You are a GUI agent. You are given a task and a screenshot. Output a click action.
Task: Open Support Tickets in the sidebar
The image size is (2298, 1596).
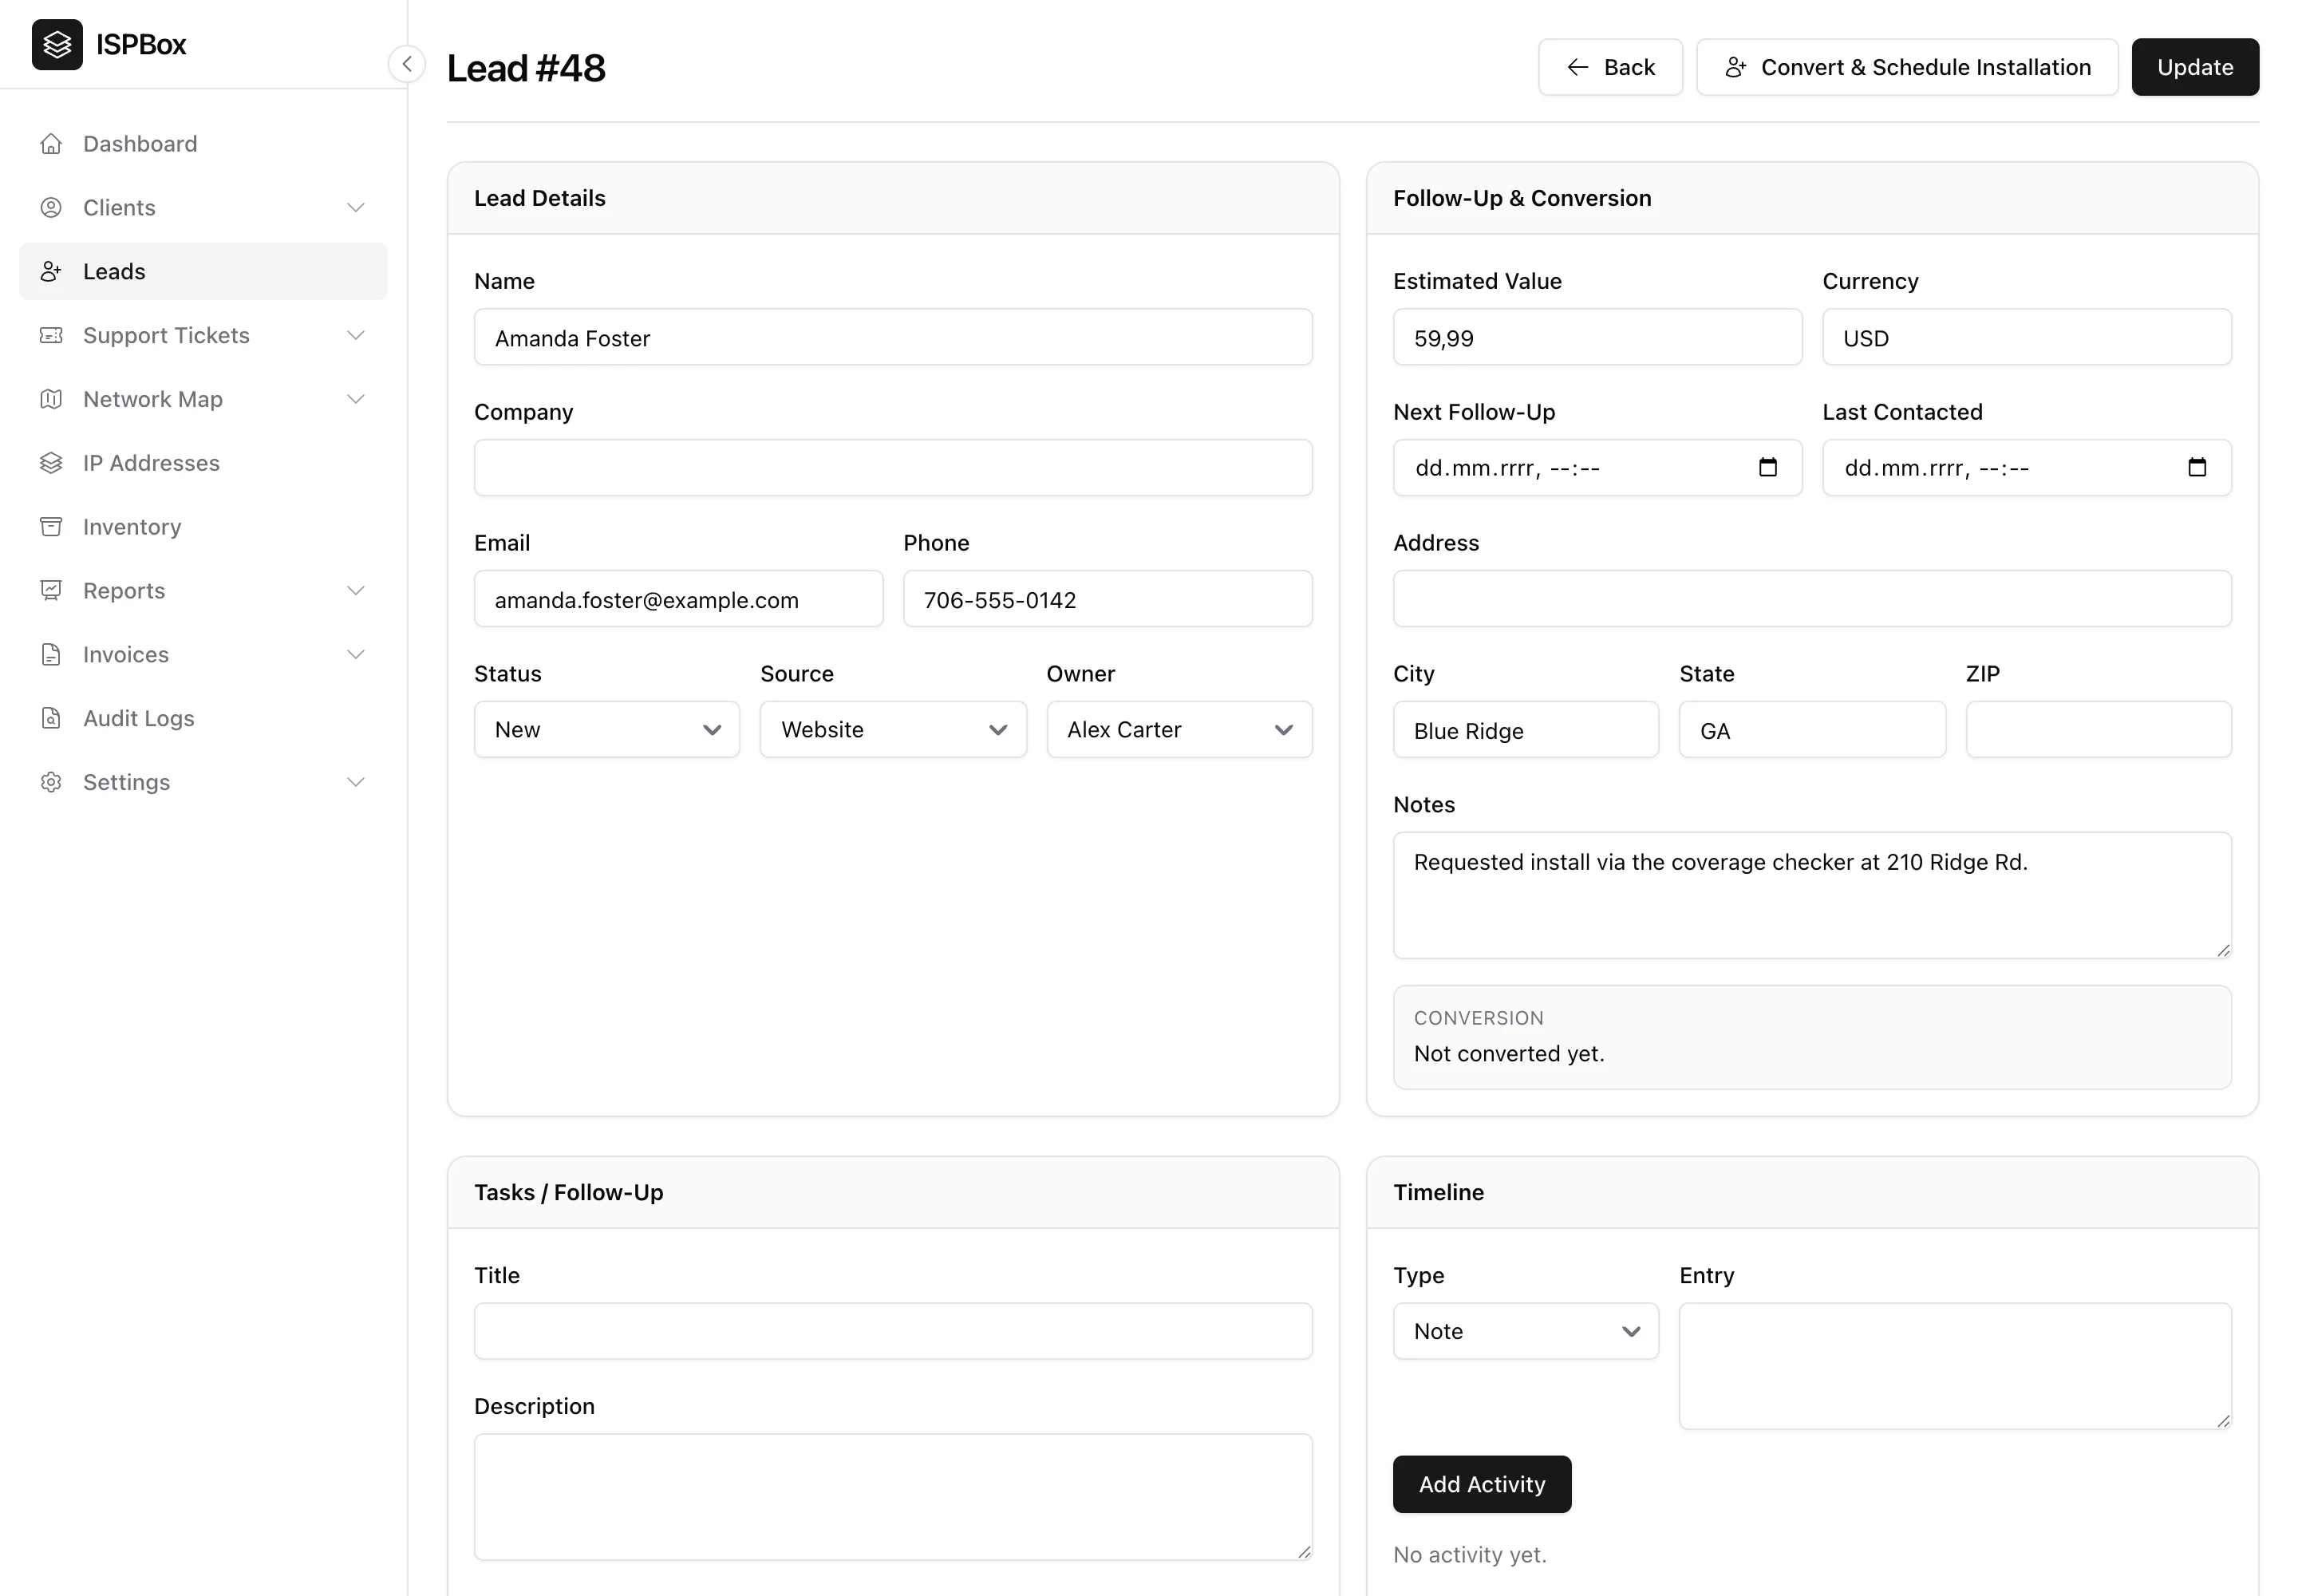[x=203, y=336]
